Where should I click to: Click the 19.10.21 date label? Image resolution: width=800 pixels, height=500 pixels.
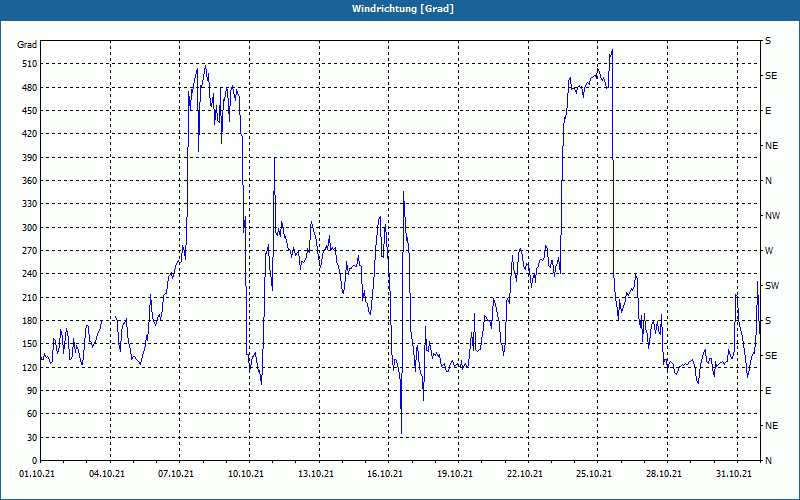pos(455,474)
